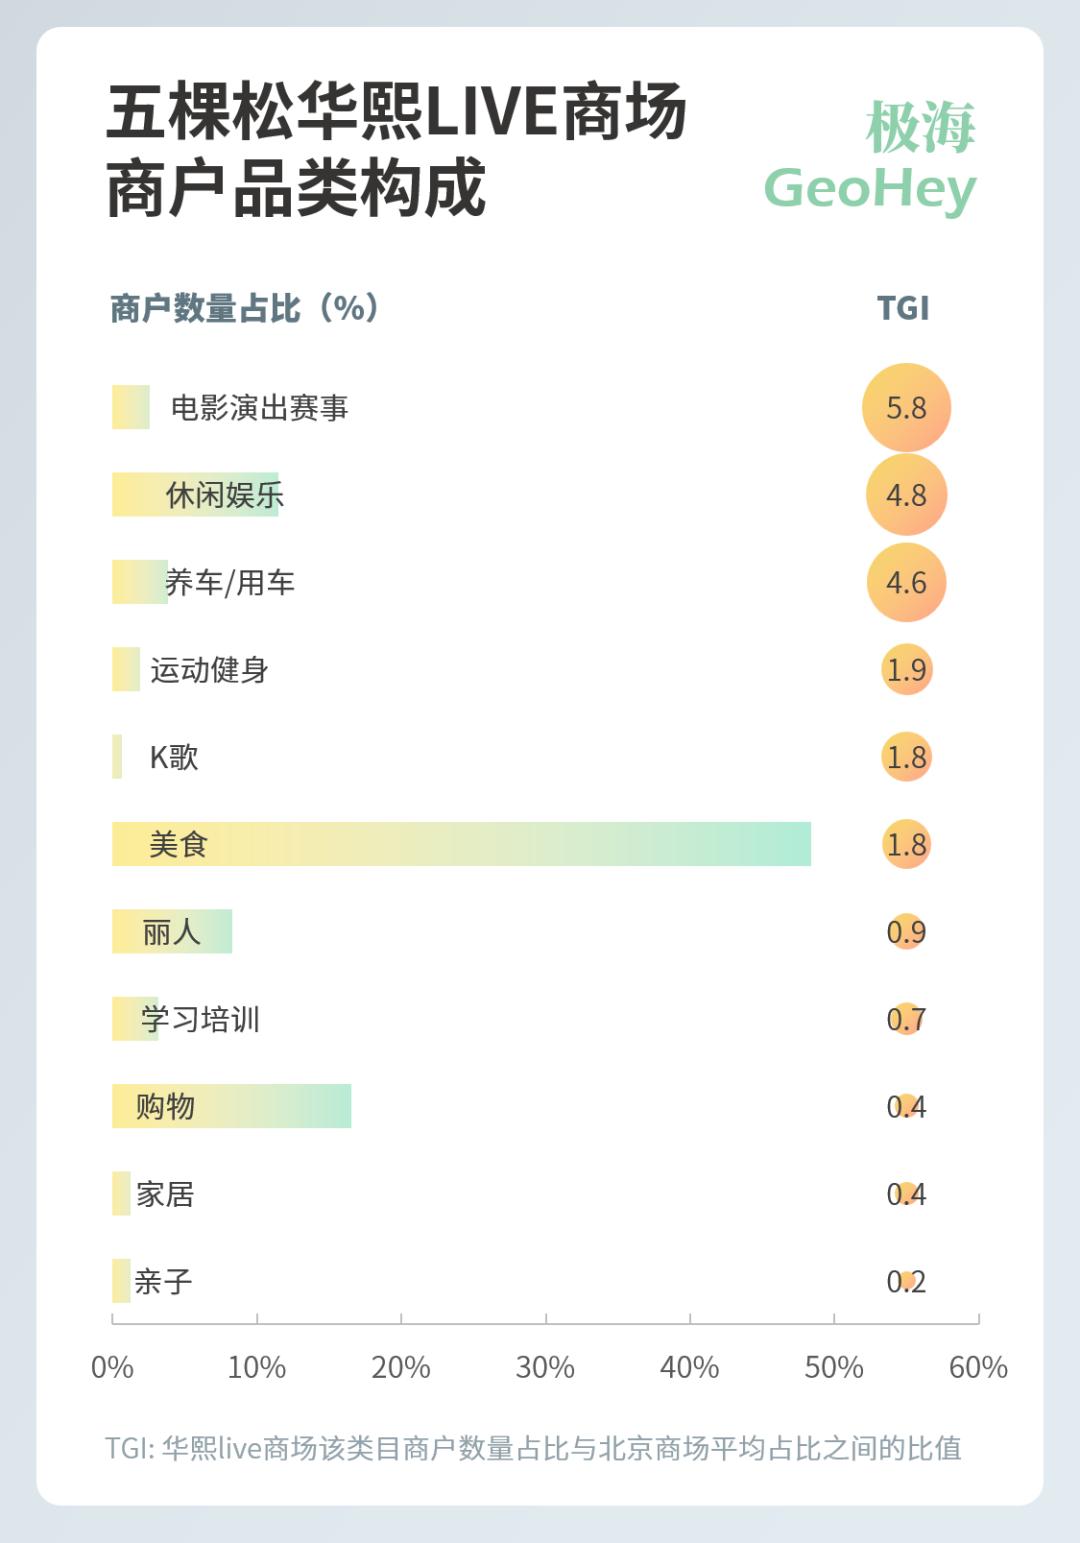Select the 4.8 TGI bubble
Viewport: 1080px width, 1543px height.
click(x=906, y=495)
